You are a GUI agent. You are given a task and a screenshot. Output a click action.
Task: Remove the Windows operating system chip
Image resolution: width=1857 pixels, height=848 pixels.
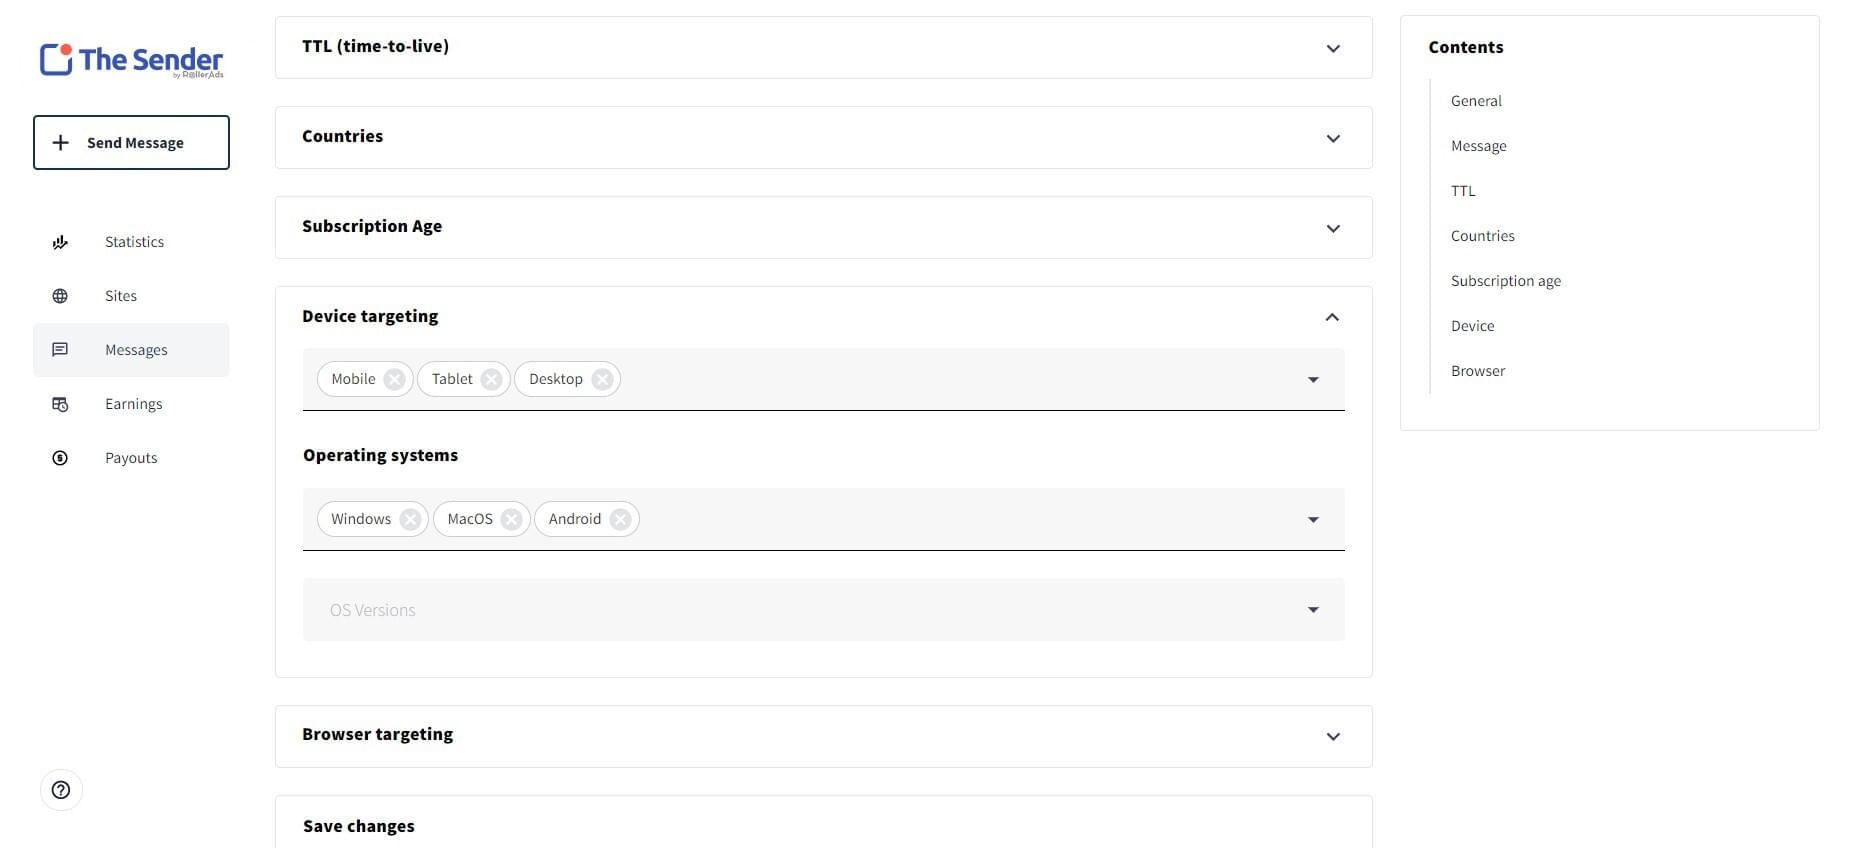tap(410, 519)
